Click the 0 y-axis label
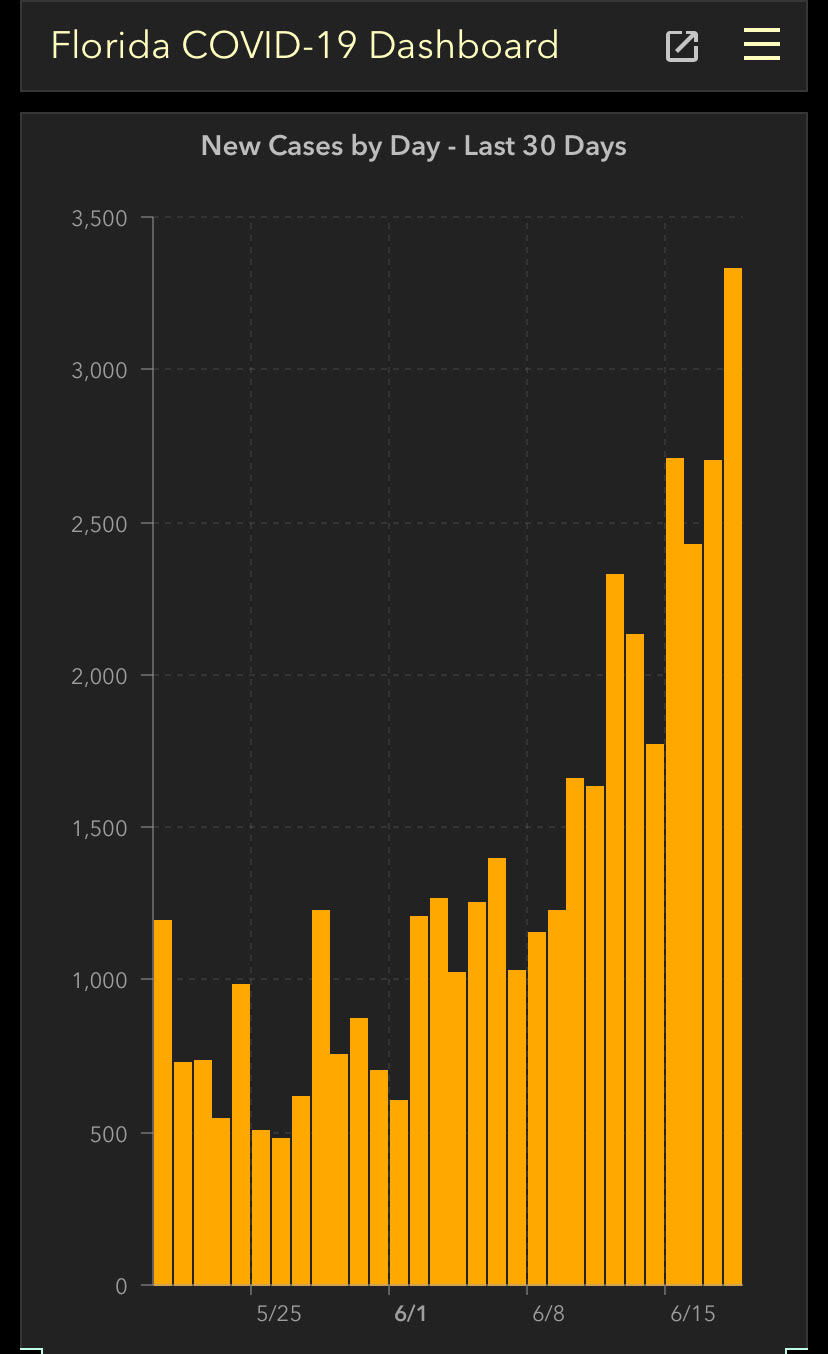Screen dimensions: 828x1354 coord(121,1286)
